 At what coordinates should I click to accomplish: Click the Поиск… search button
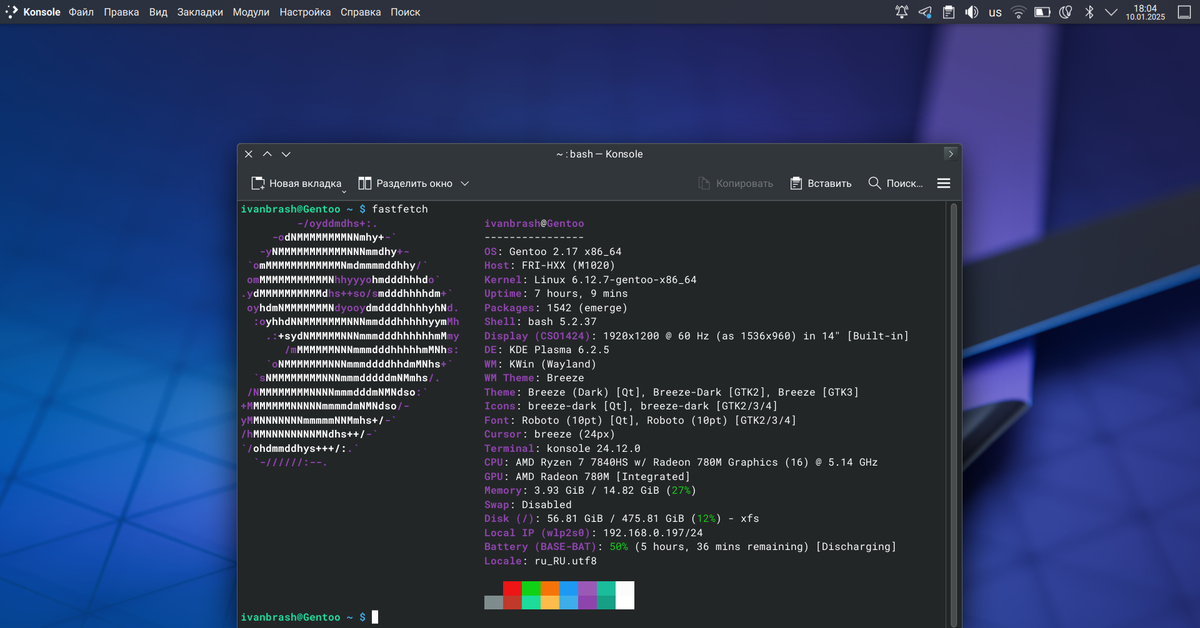point(895,183)
